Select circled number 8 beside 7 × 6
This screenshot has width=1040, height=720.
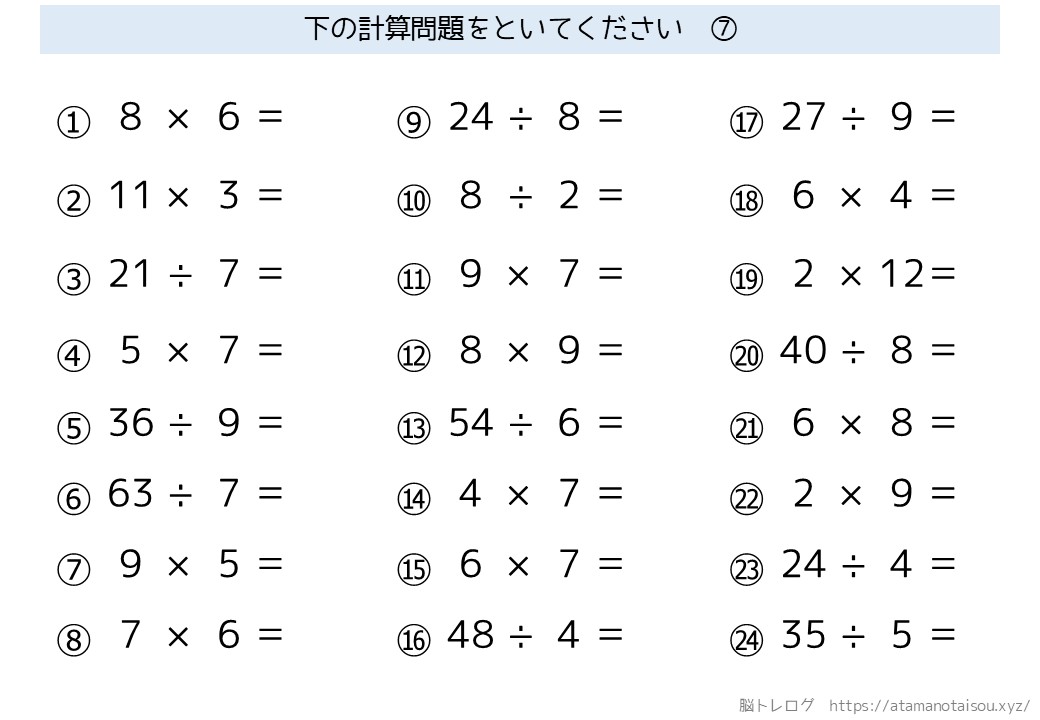(x=74, y=640)
